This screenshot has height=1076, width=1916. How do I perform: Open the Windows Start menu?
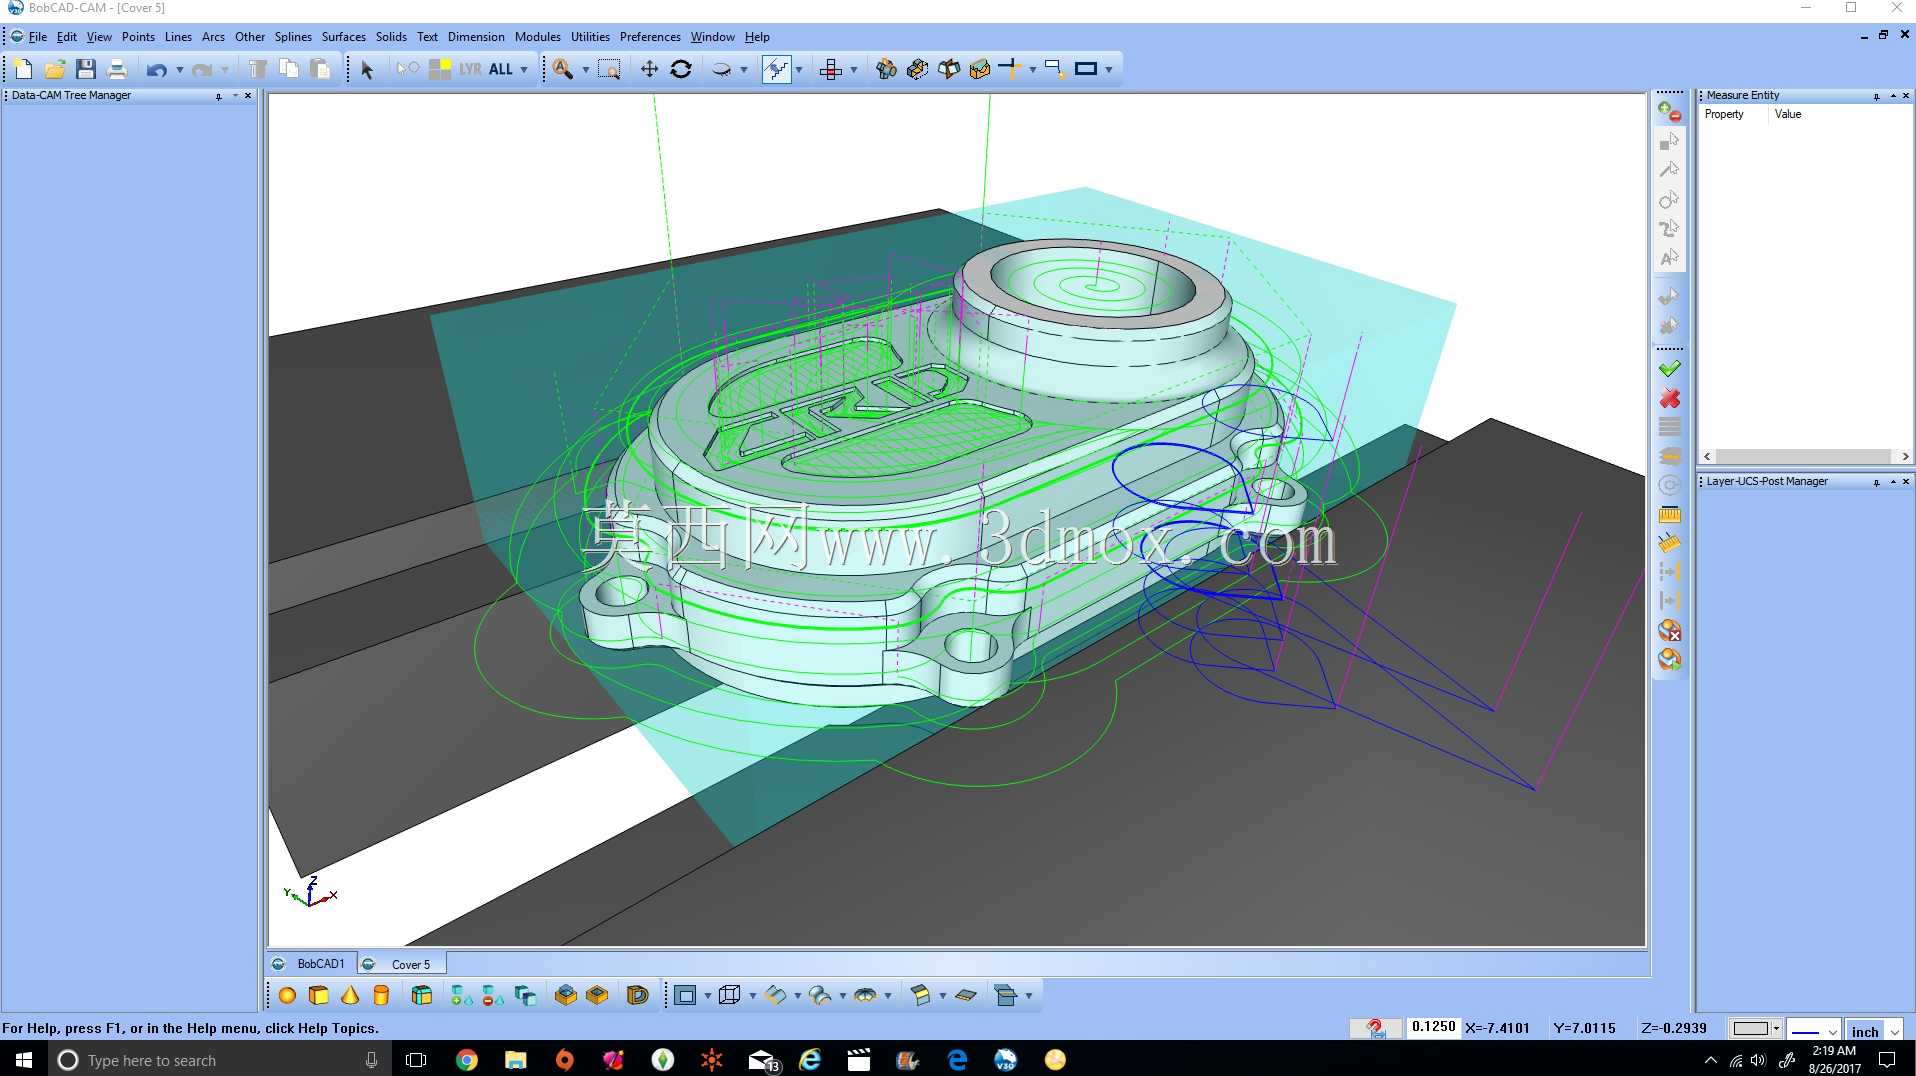[x=24, y=1060]
